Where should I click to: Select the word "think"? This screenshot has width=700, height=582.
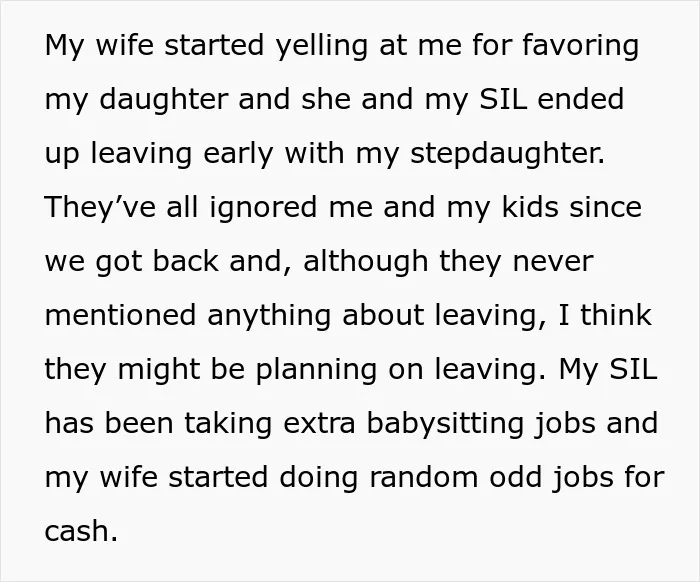click(616, 315)
